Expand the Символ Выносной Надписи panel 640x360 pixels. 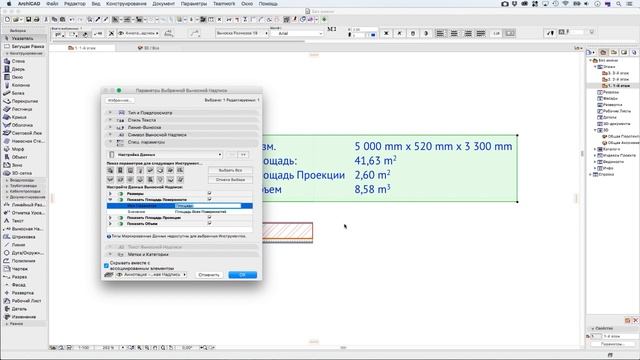(182, 135)
